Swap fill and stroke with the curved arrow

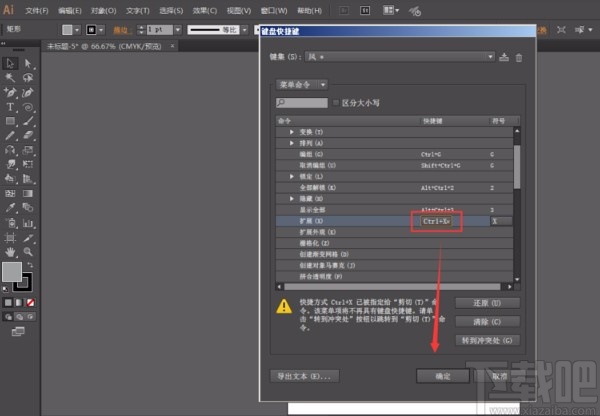(x=30, y=265)
